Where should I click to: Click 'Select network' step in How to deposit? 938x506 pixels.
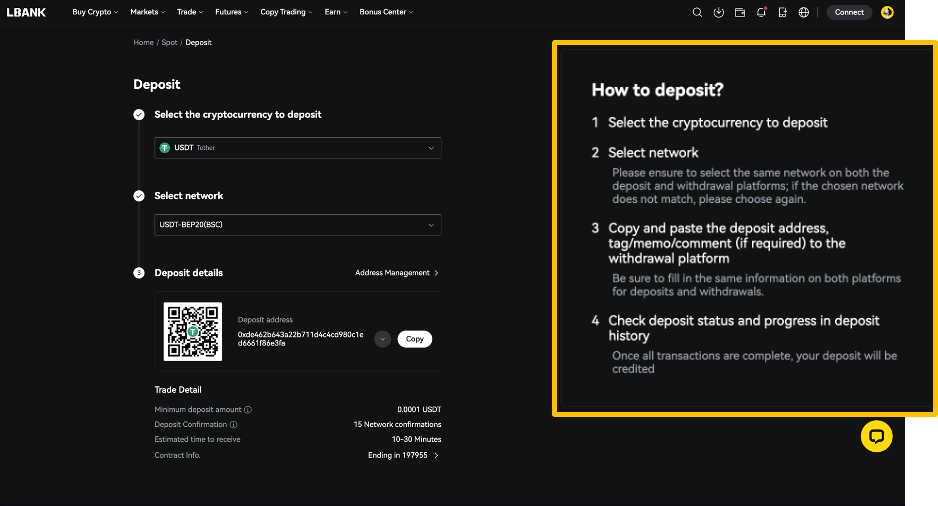click(653, 153)
